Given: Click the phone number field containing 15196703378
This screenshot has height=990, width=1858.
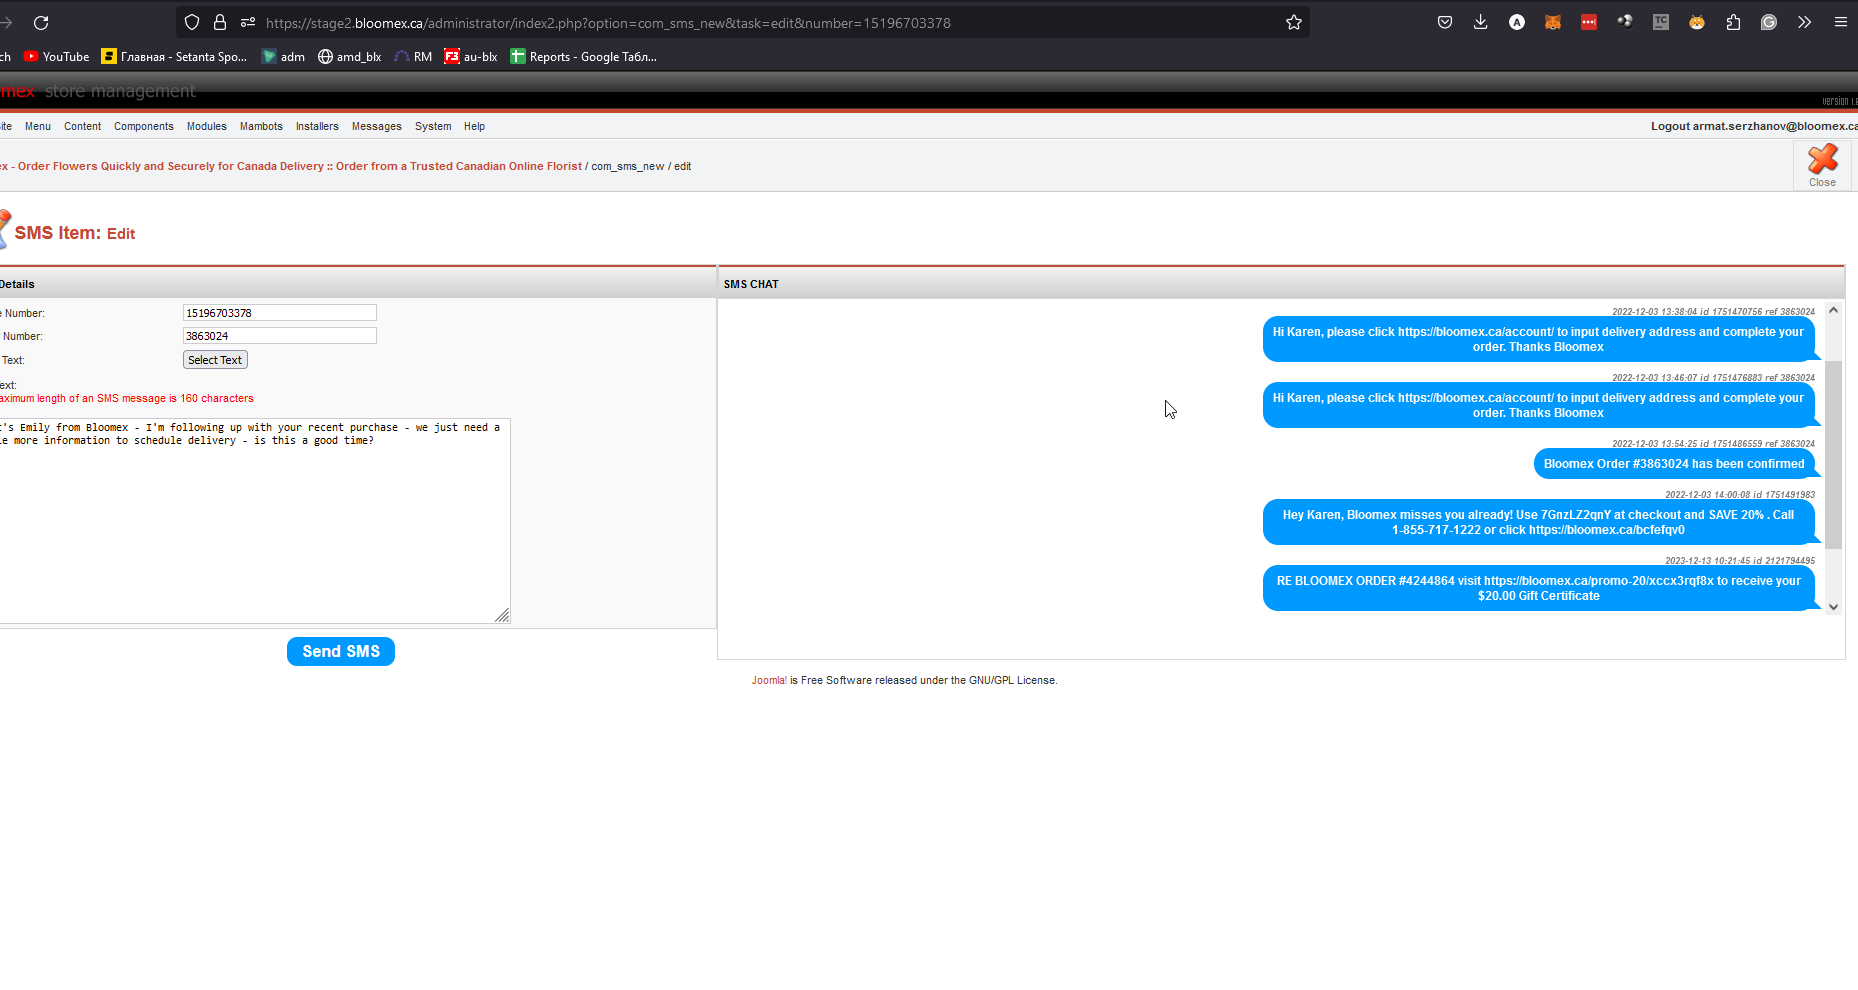Looking at the screenshot, I should [280, 313].
